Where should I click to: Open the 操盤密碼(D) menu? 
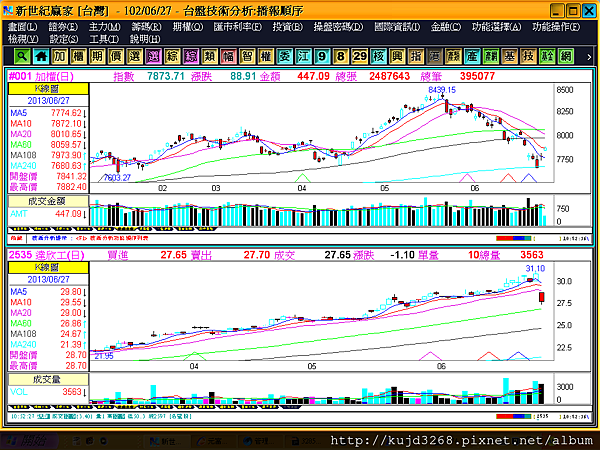point(338,27)
